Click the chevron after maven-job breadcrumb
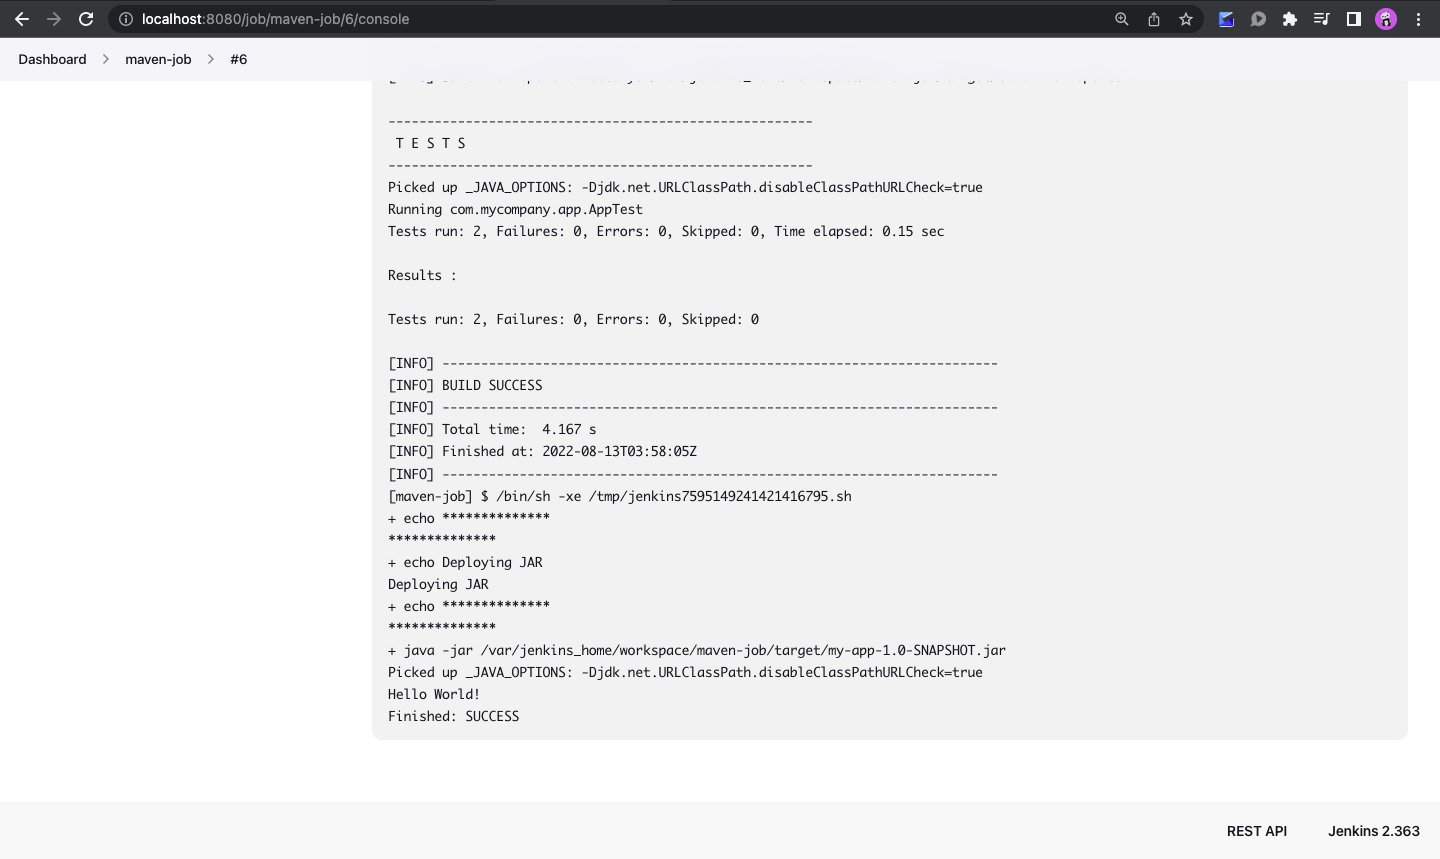 pyautogui.click(x=210, y=59)
